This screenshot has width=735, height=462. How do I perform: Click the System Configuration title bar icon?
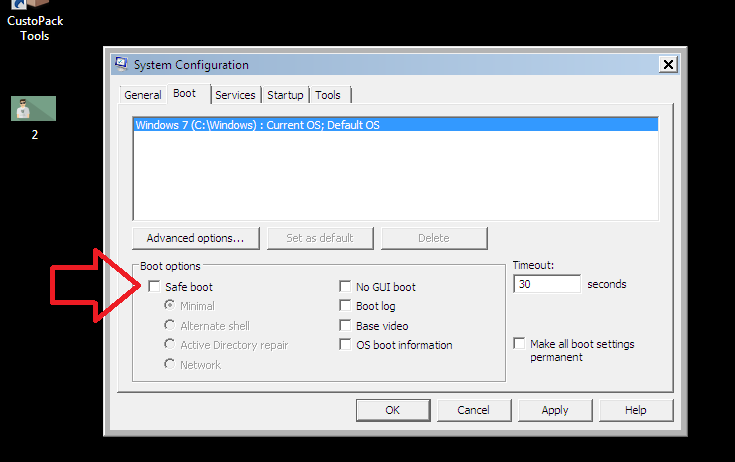click(121, 64)
